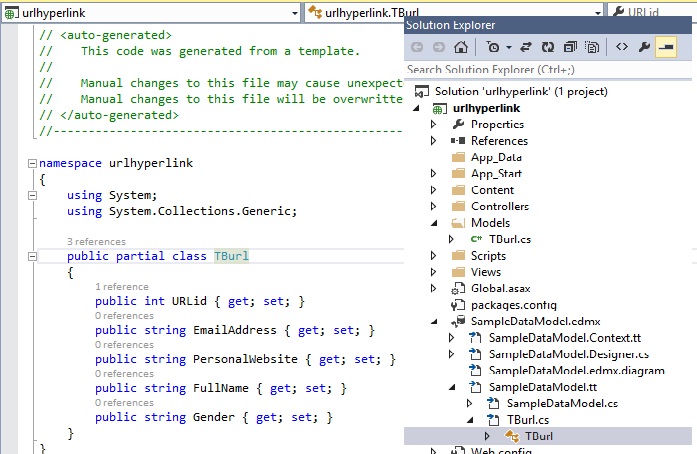Collapse TBurl.cs under SampleDataModel.tt

[470, 420]
